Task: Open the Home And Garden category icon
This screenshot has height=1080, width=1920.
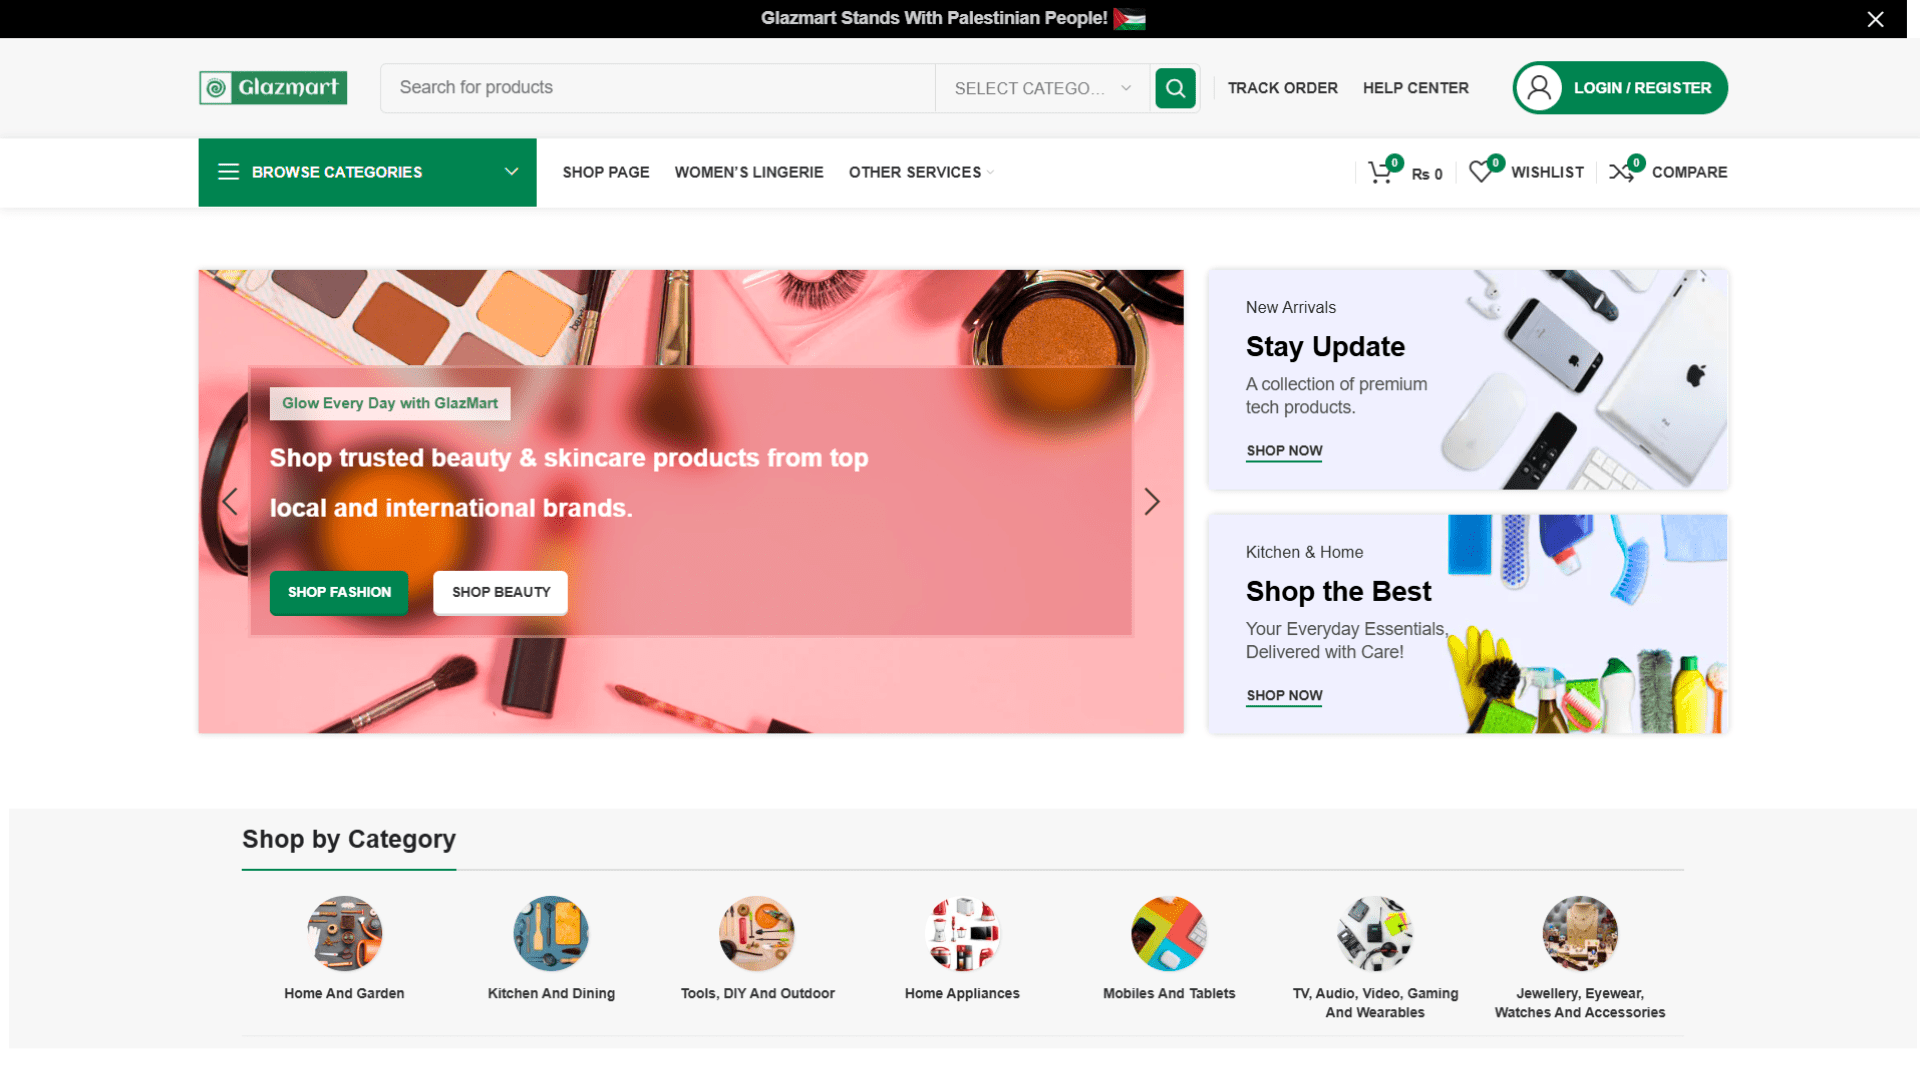Action: pos(344,933)
